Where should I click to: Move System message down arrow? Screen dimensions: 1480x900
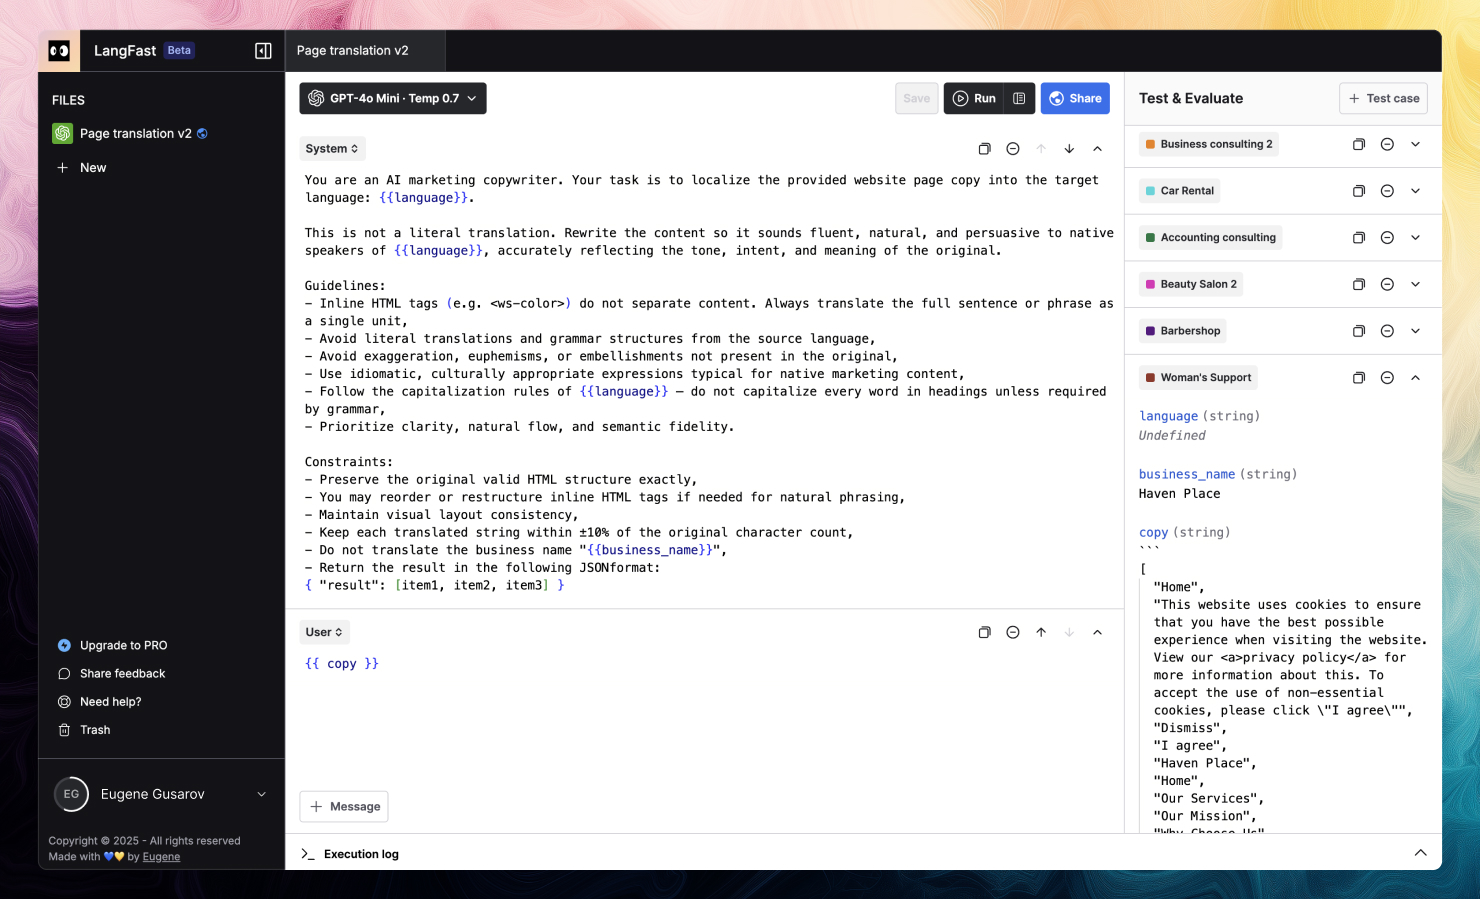click(1069, 149)
